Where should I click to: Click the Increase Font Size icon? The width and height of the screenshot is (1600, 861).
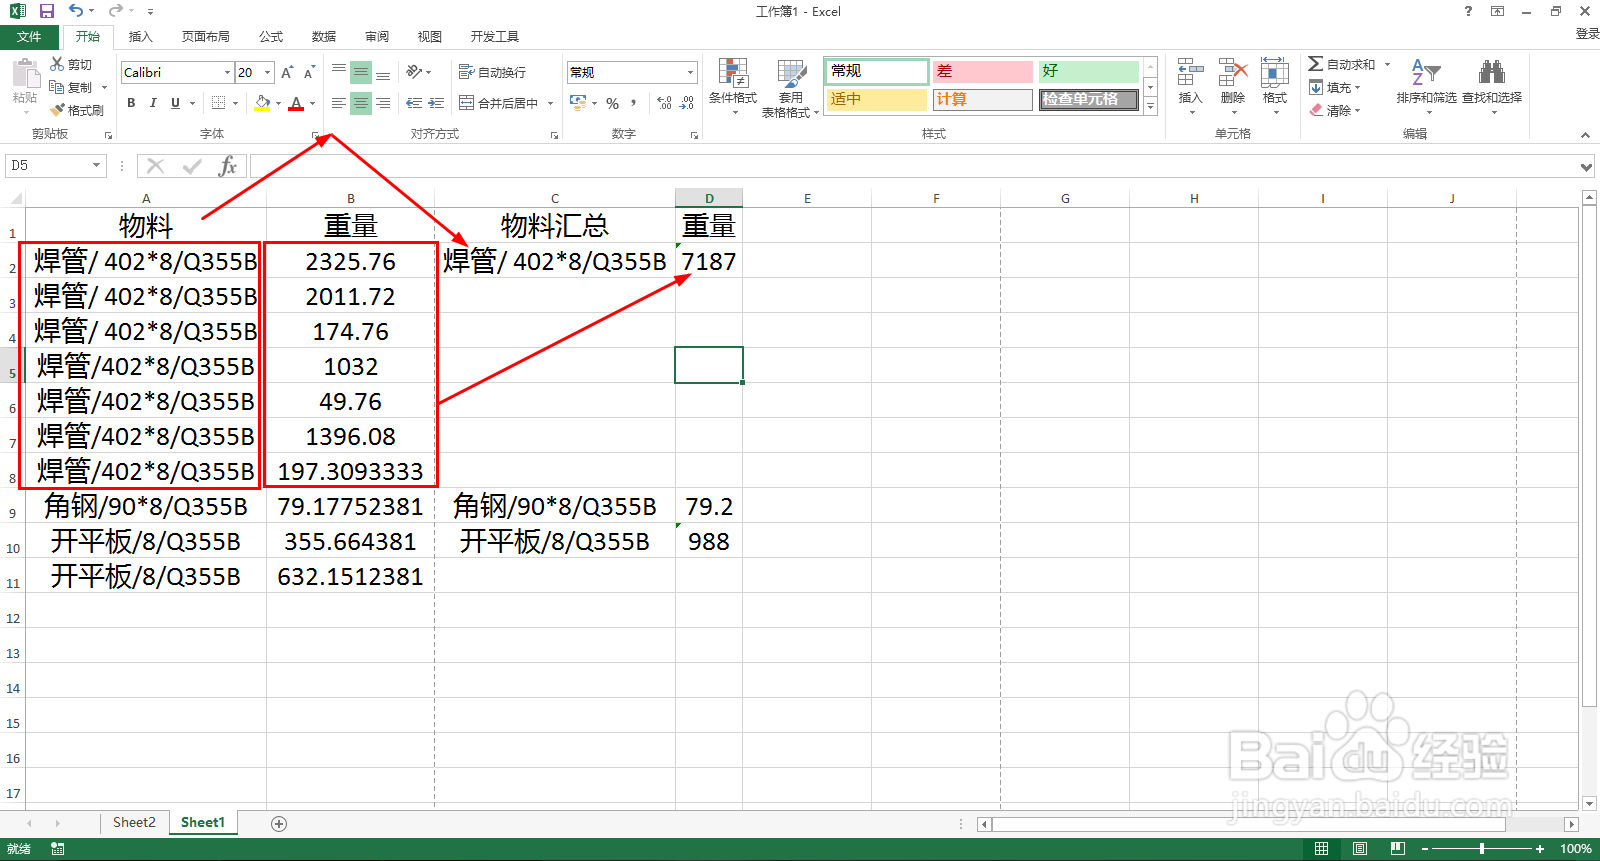point(287,72)
